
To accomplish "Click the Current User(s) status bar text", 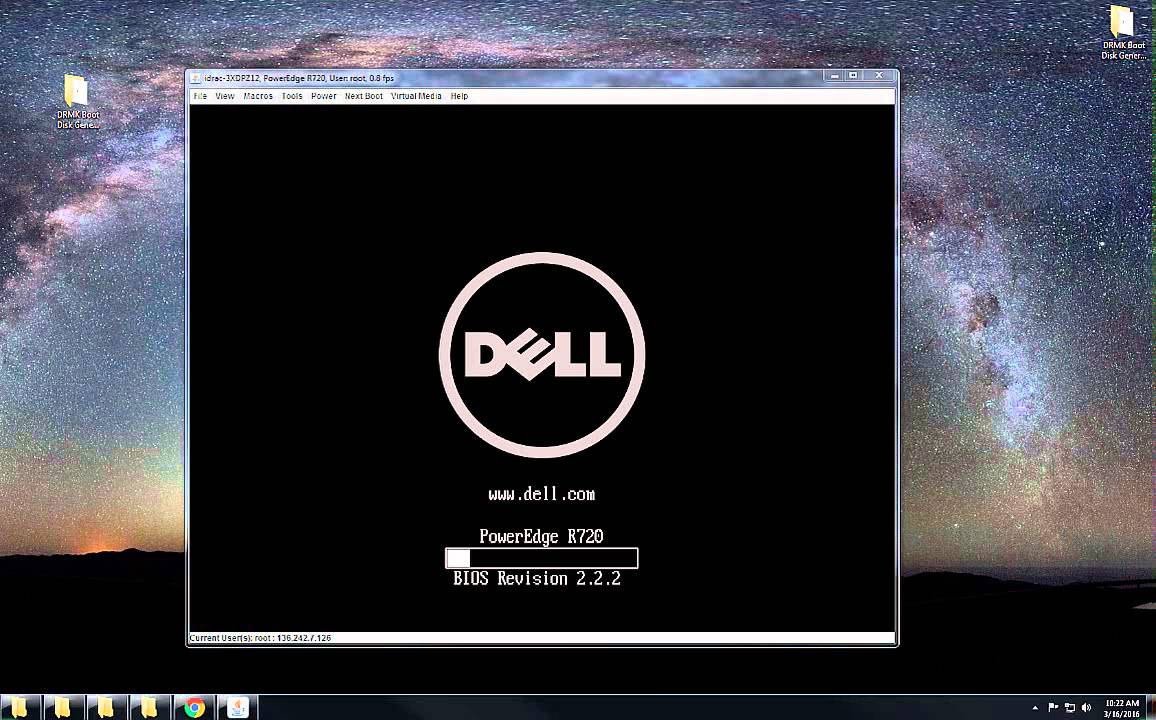I will (x=260, y=638).
